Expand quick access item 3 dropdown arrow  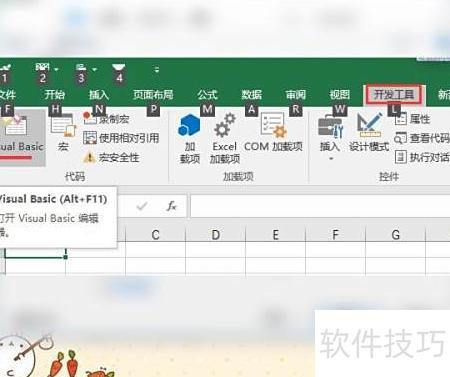click(95, 69)
